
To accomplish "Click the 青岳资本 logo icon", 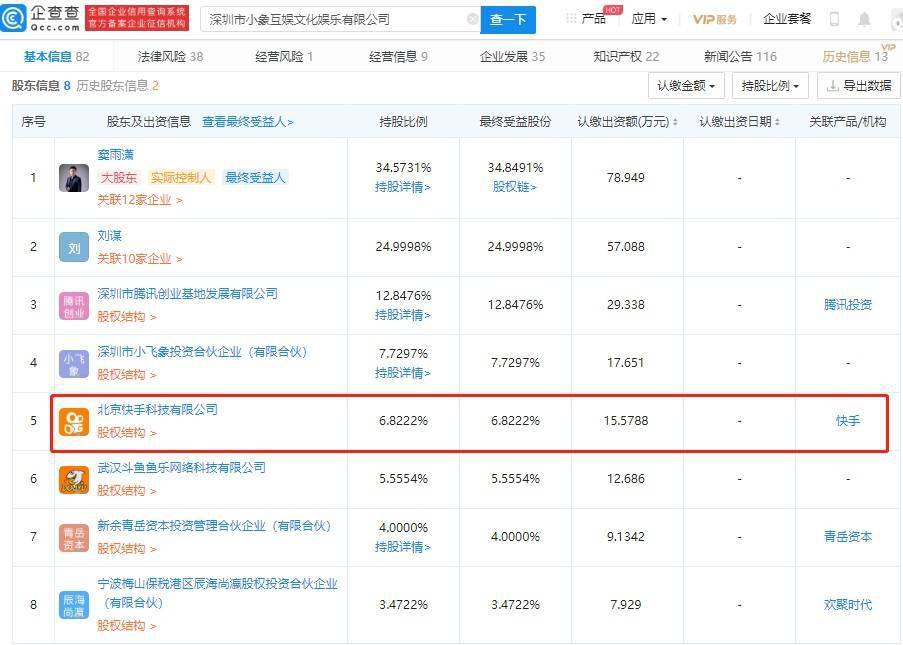I will 74,538.
